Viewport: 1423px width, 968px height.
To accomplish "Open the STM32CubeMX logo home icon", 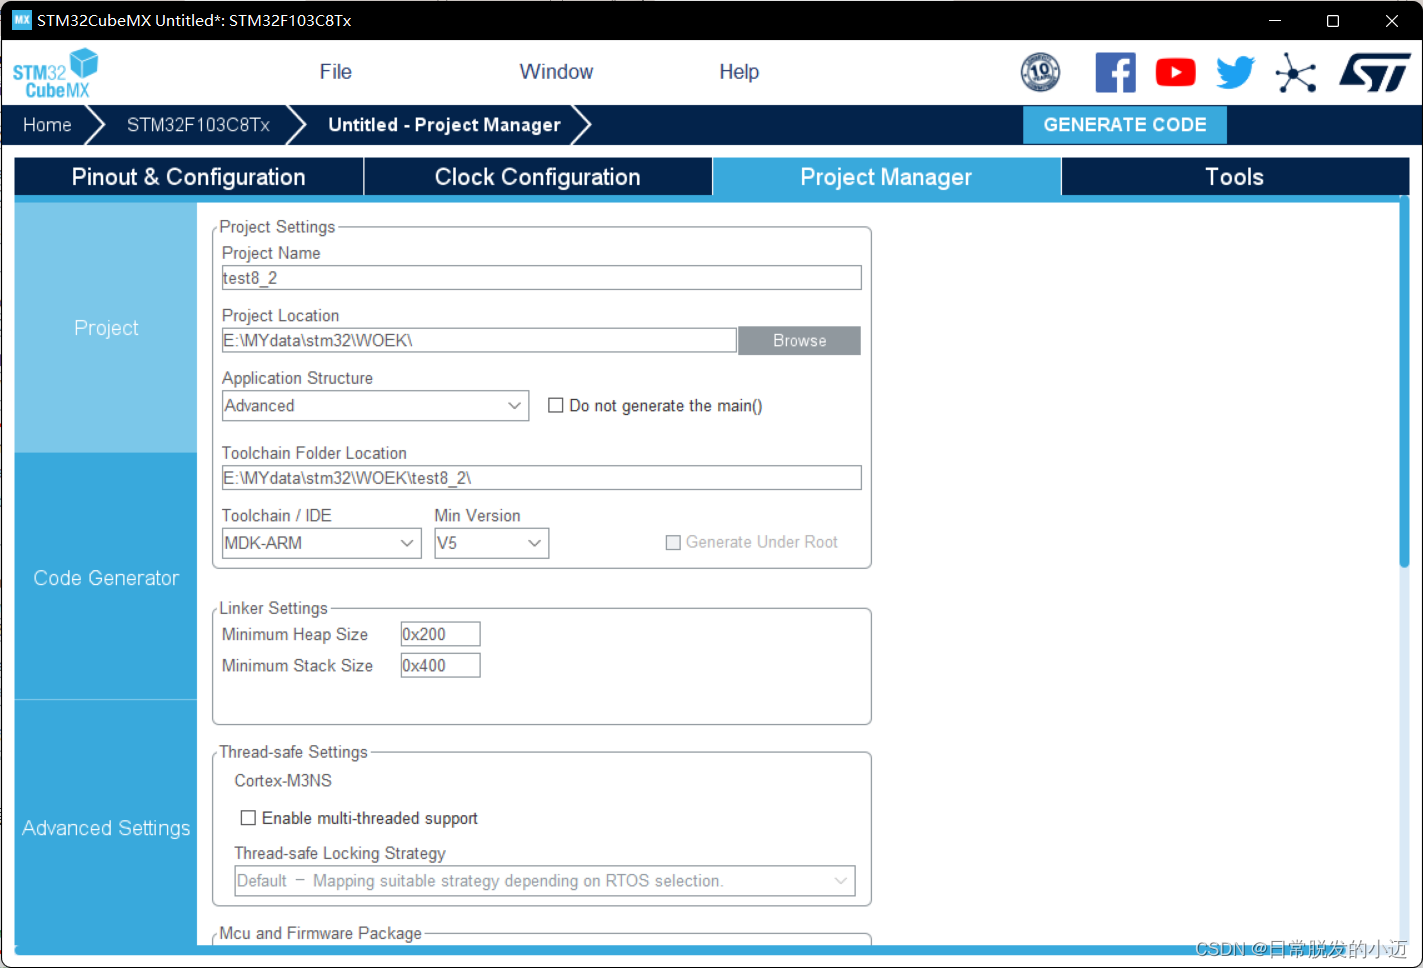I will tap(56, 73).
